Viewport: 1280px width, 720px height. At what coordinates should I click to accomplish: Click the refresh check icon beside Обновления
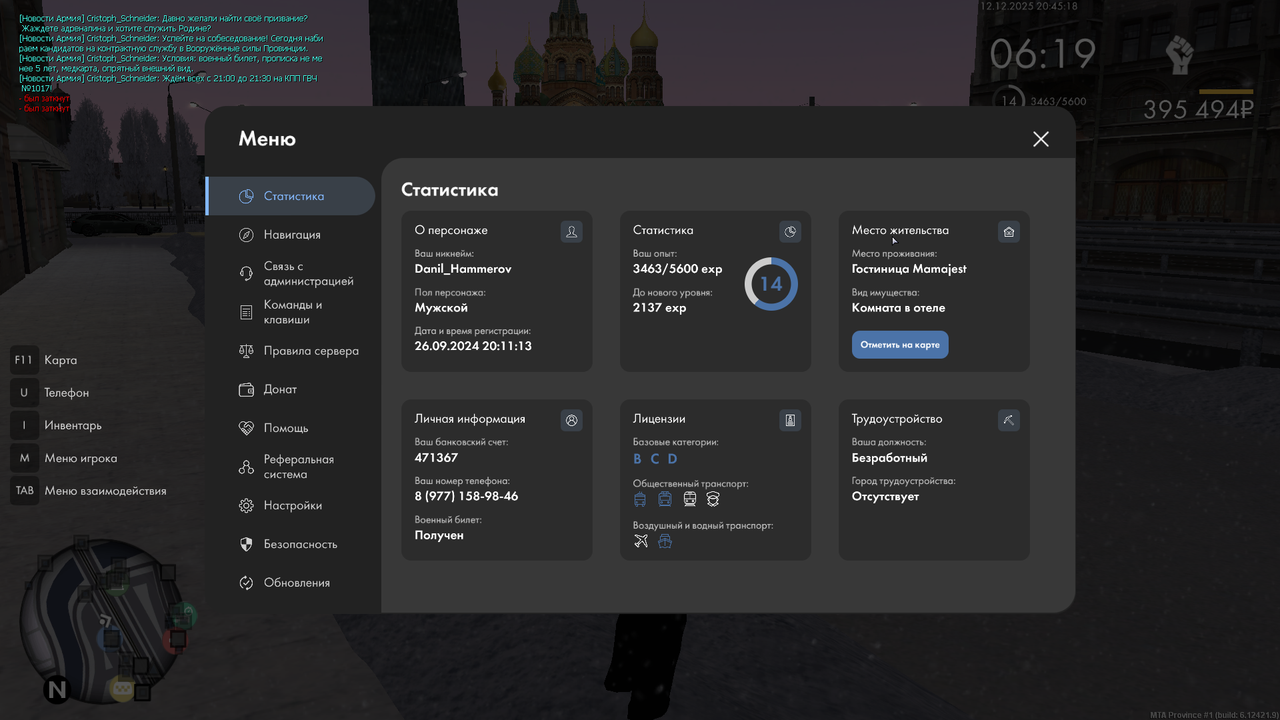click(x=246, y=583)
